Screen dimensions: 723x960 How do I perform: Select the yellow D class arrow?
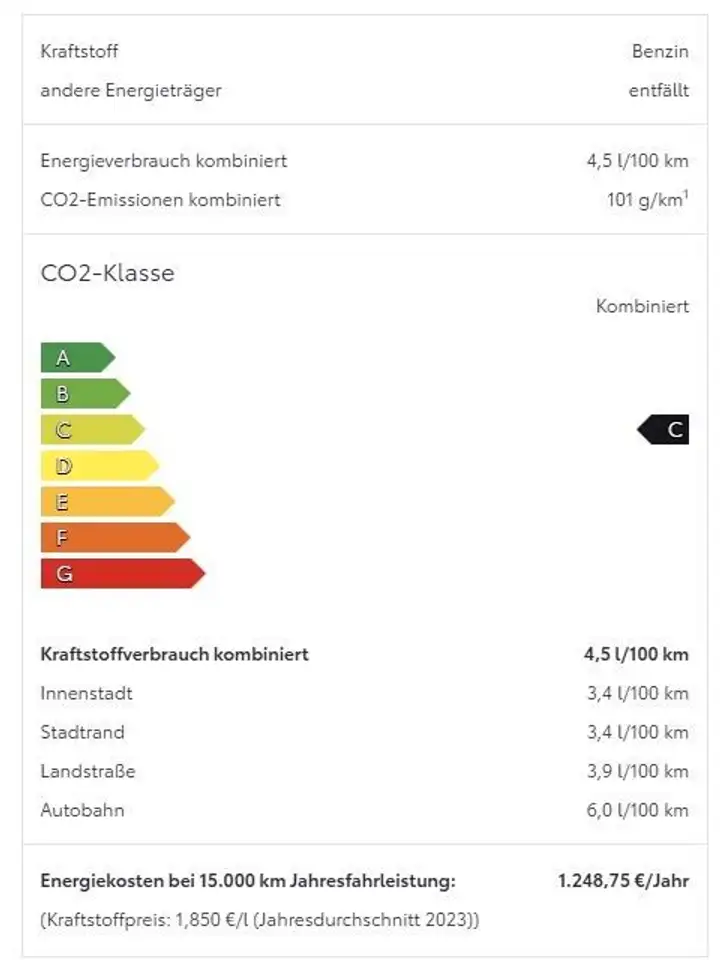tap(98, 466)
